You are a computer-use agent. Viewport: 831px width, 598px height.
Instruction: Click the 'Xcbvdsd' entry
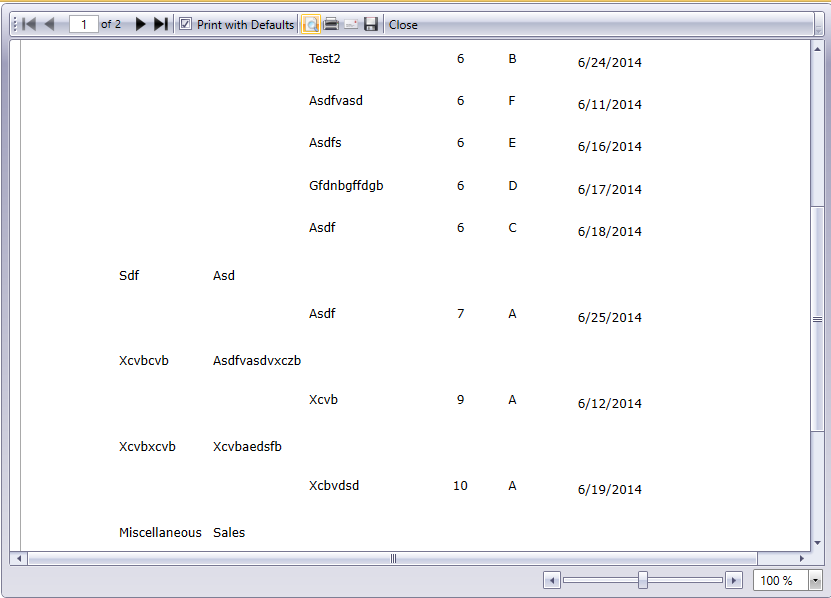[334, 486]
